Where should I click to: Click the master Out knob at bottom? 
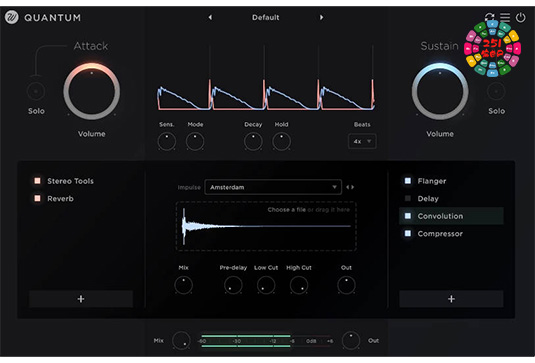(351, 340)
